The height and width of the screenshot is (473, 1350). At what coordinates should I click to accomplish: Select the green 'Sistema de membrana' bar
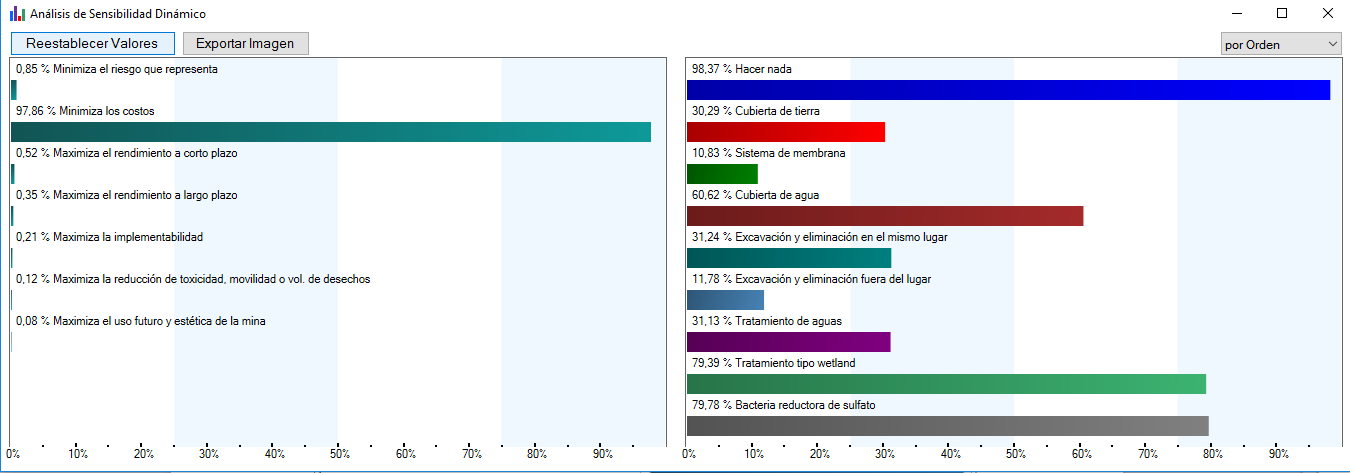coord(722,174)
